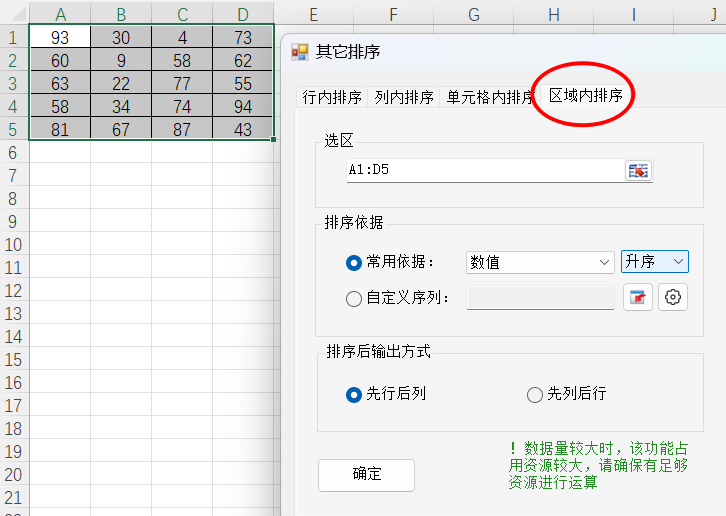Switch to the 行内排序 tab
The width and height of the screenshot is (726, 516).
(x=332, y=97)
